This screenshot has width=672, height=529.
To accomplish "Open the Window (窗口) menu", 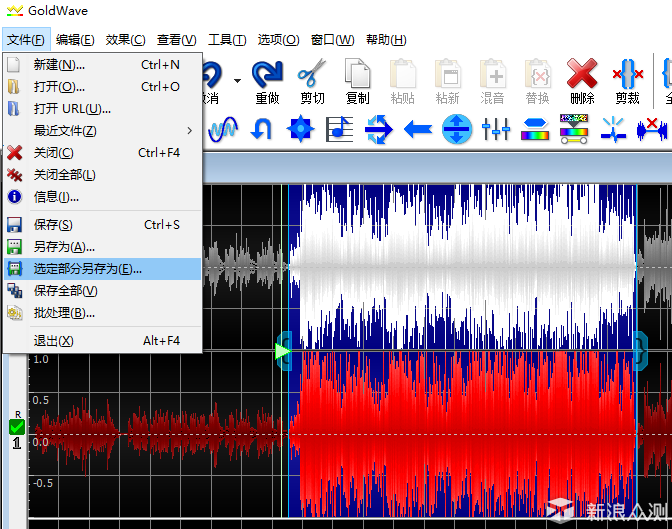I will click(333, 40).
